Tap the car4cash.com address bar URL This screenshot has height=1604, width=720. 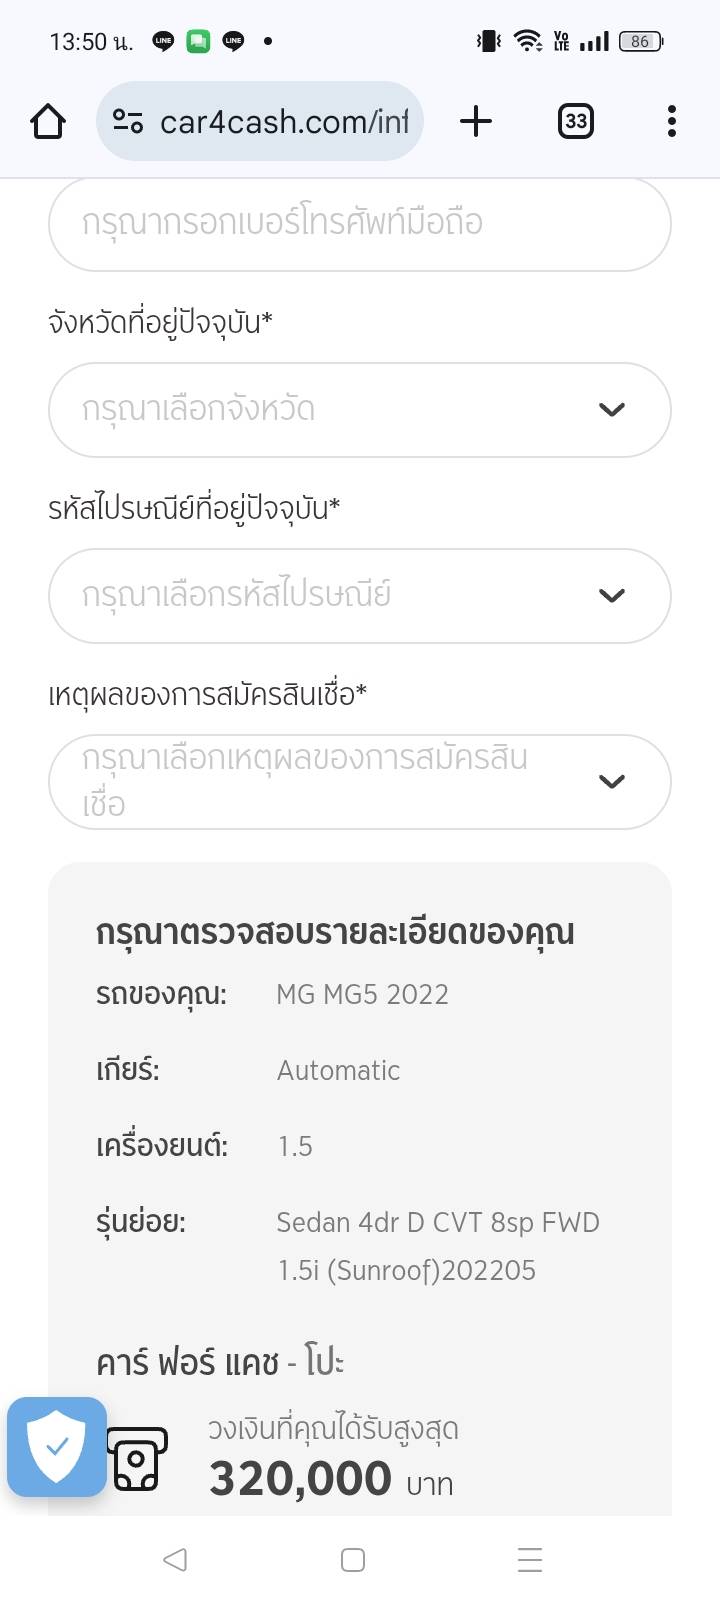tap(284, 122)
